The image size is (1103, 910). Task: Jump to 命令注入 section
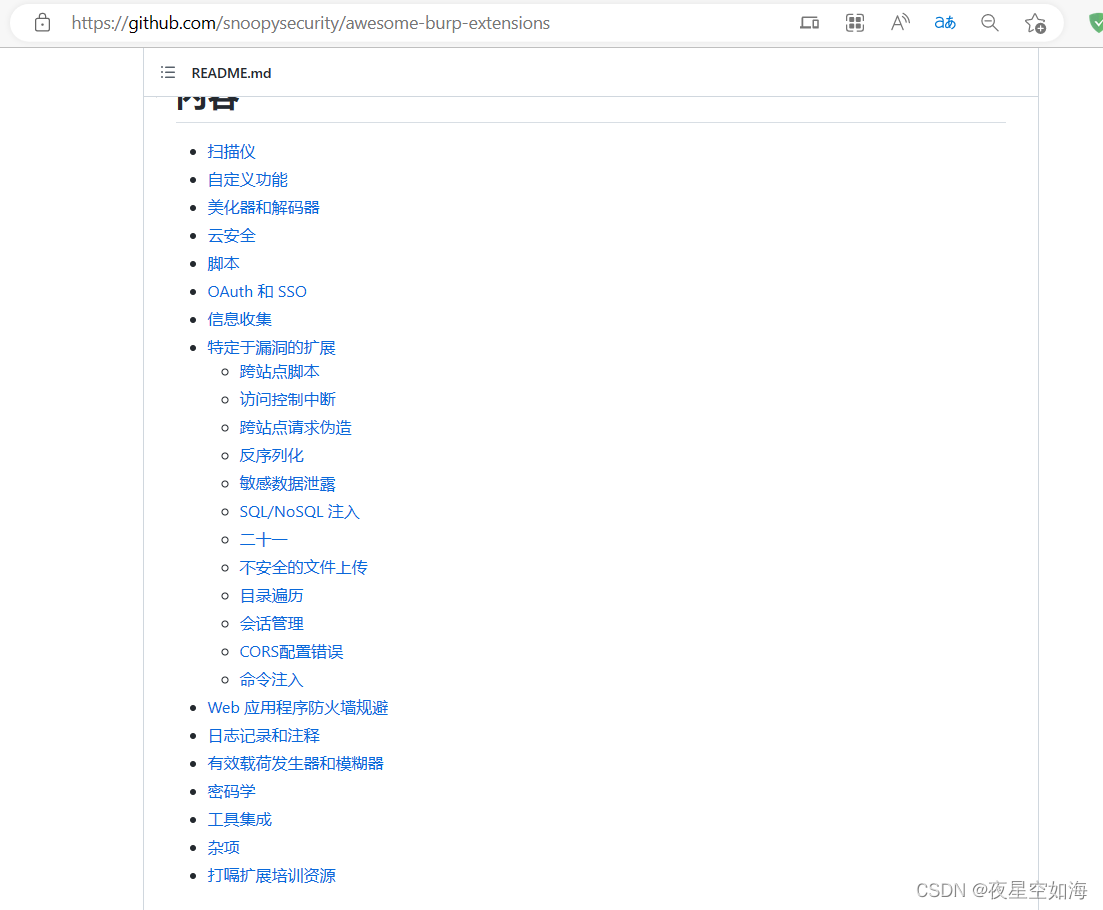click(272, 680)
